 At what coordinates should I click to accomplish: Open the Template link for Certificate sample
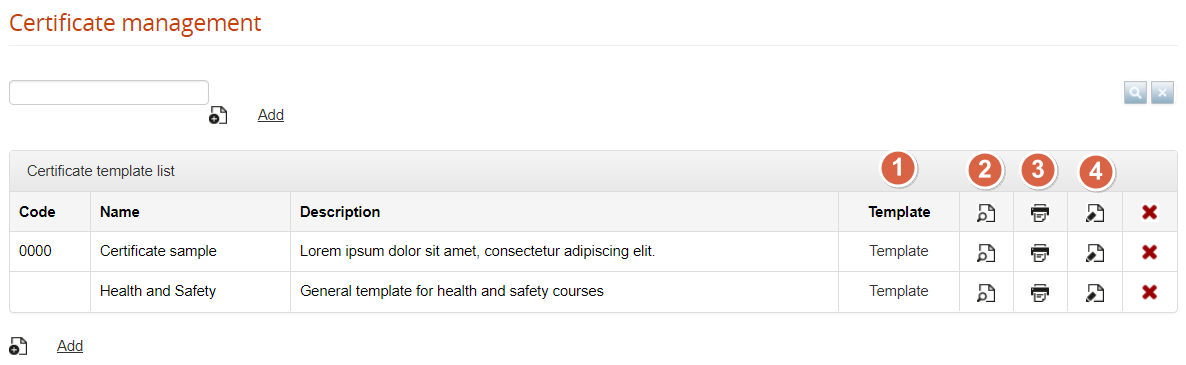pyautogui.click(x=899, y=252)
